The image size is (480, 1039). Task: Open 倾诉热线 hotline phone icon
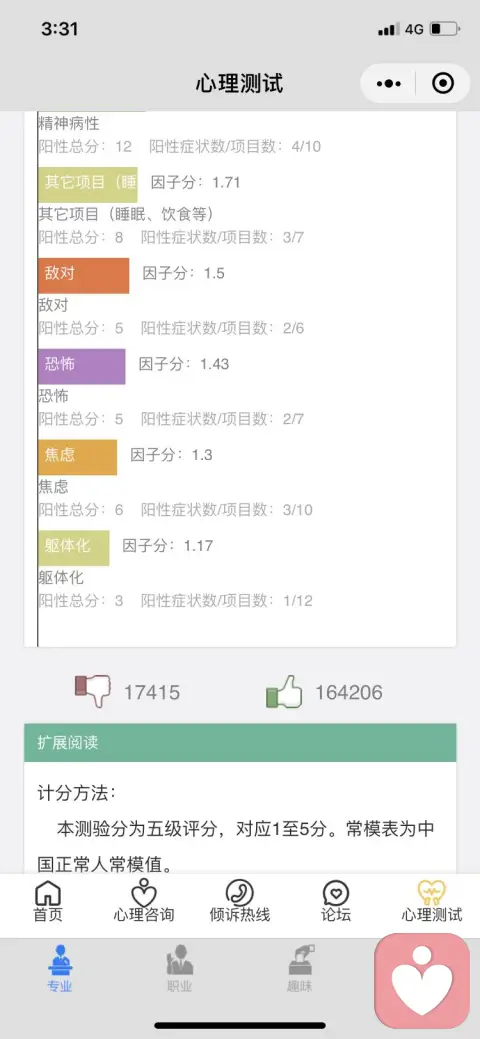point(240,902)
